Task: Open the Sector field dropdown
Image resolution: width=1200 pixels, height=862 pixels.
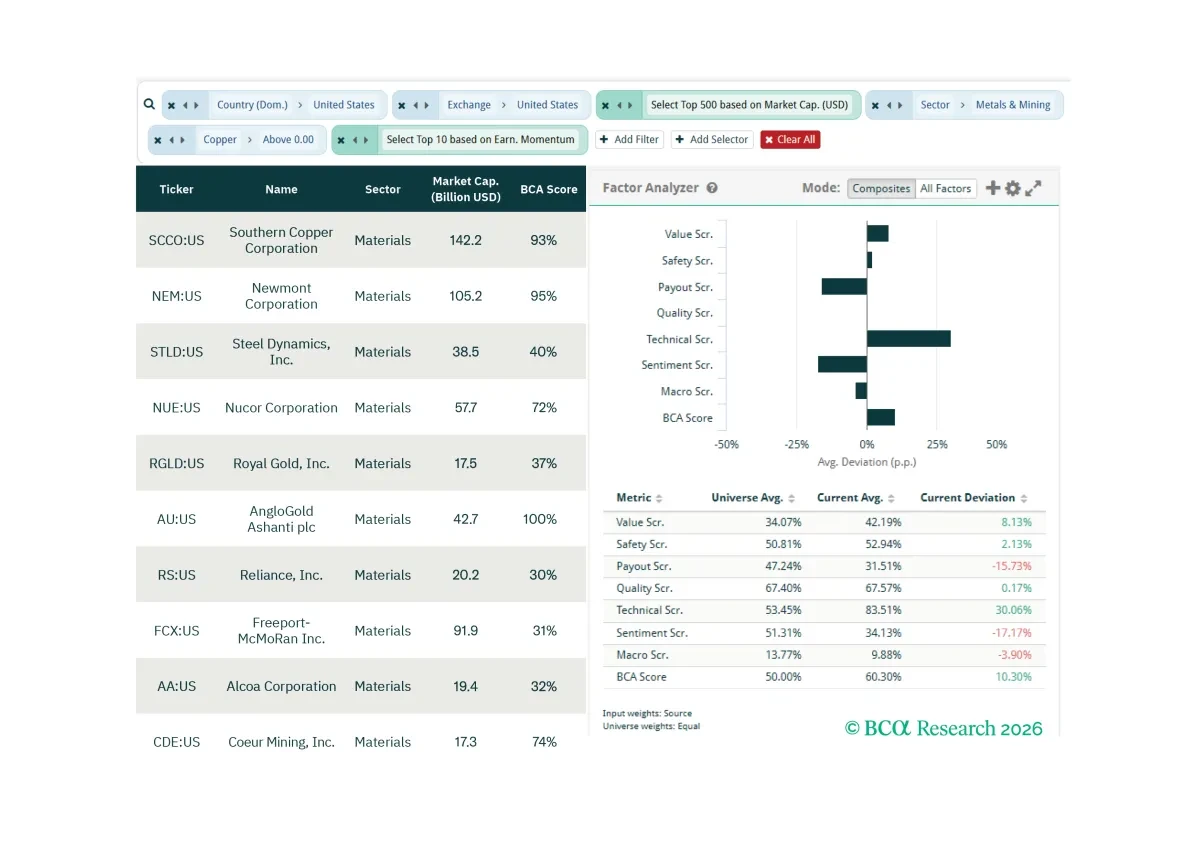Action: coord(935,105)
